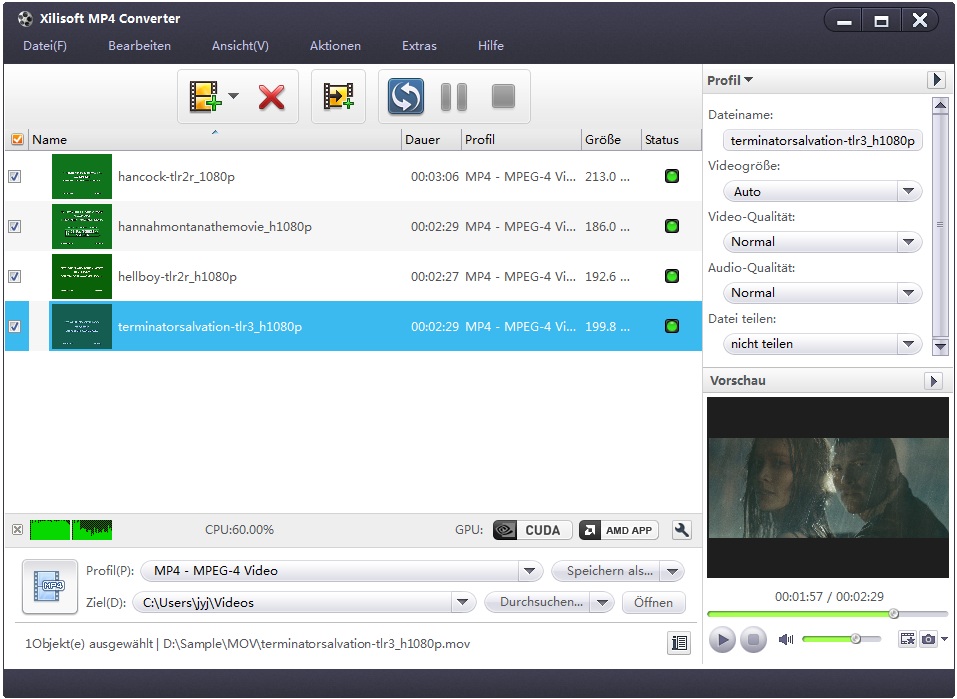Click the green status light for hancock-tlr2r
Screen dimensions: 957x699
coord(671,176)
